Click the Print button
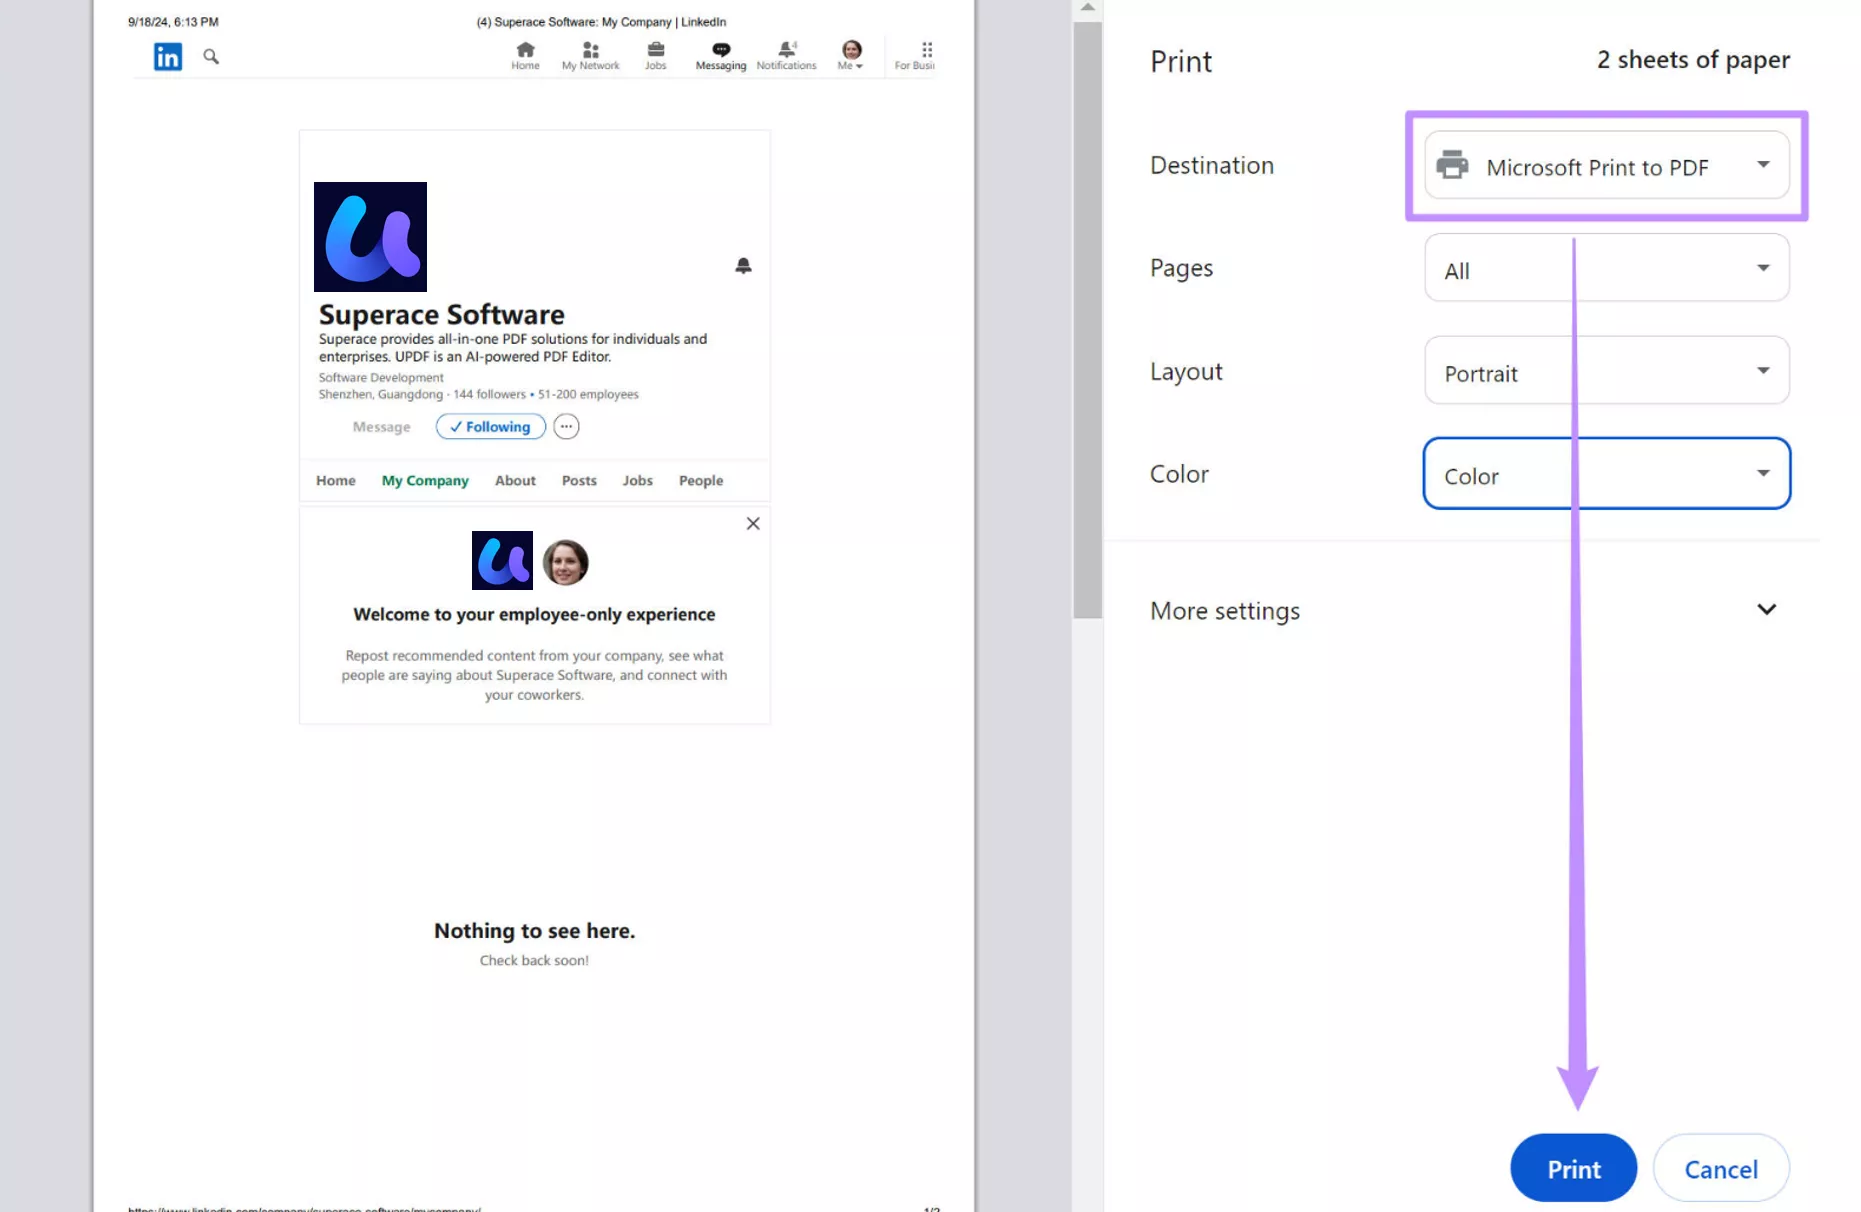The width and height of the screenshot is (1861, 1212). [x=1572, y=1168]
